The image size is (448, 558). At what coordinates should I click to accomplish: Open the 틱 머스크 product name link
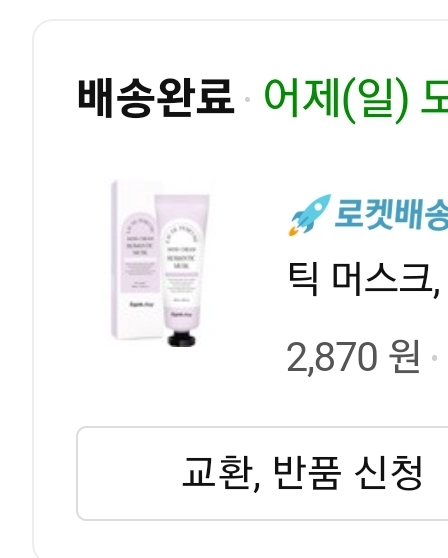pos(364,279)
